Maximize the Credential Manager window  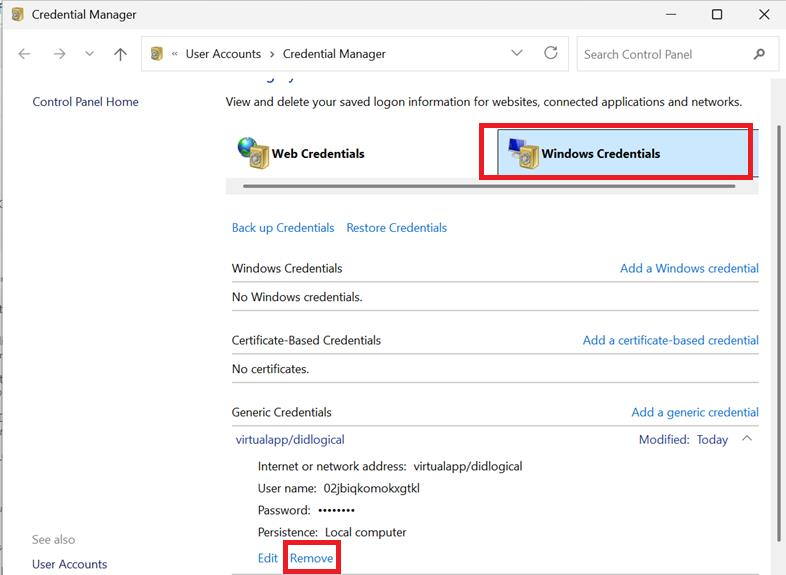(717, 15)
